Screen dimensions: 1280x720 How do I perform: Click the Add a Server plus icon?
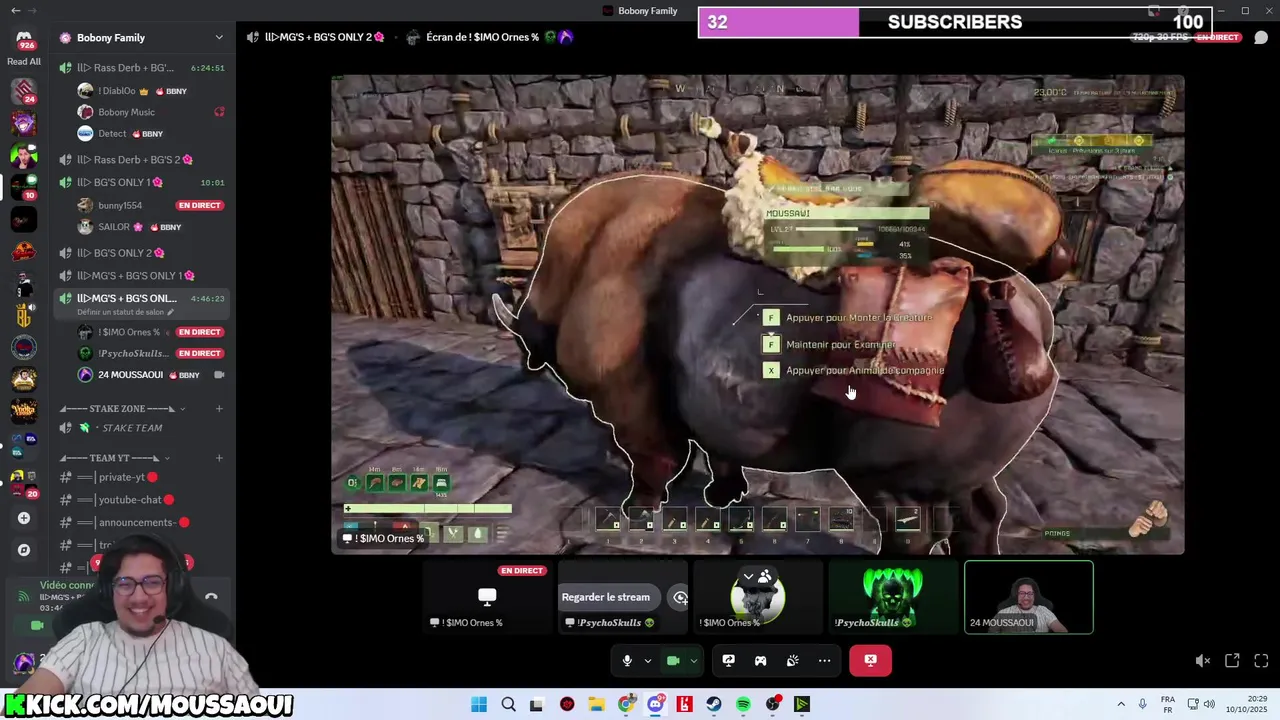[24, 518]
